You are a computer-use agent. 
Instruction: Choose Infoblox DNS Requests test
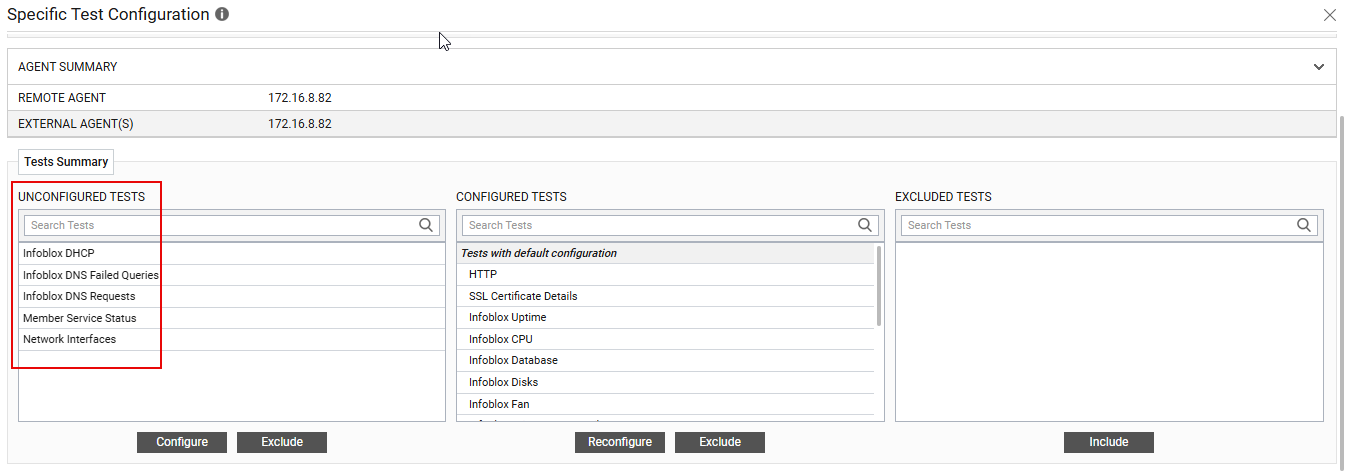click(x=79, y=296)
